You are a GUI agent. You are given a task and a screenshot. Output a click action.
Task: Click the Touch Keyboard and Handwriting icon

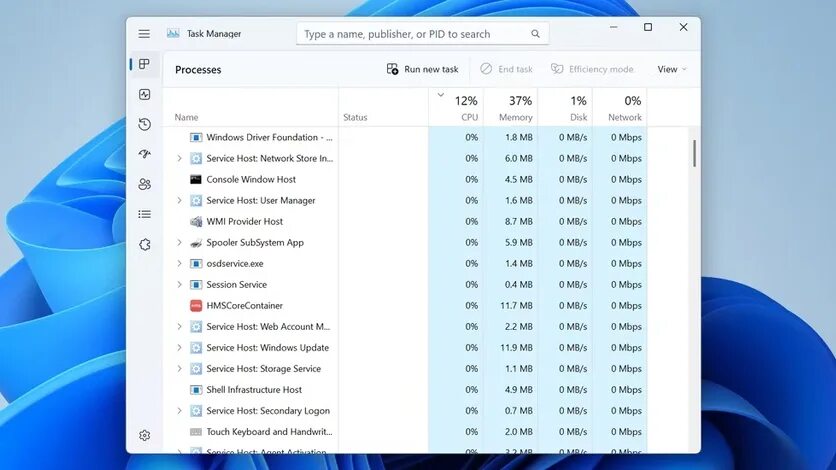point(196,432)
